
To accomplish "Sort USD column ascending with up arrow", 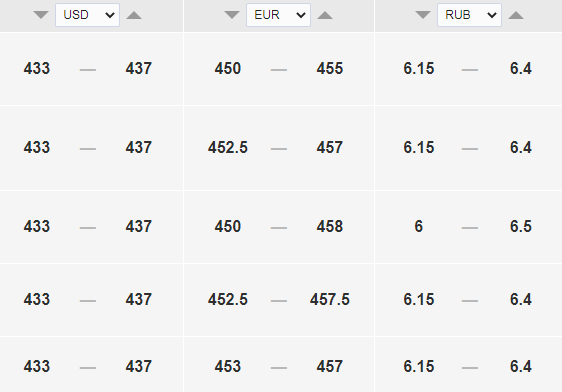I will (134, 15).
